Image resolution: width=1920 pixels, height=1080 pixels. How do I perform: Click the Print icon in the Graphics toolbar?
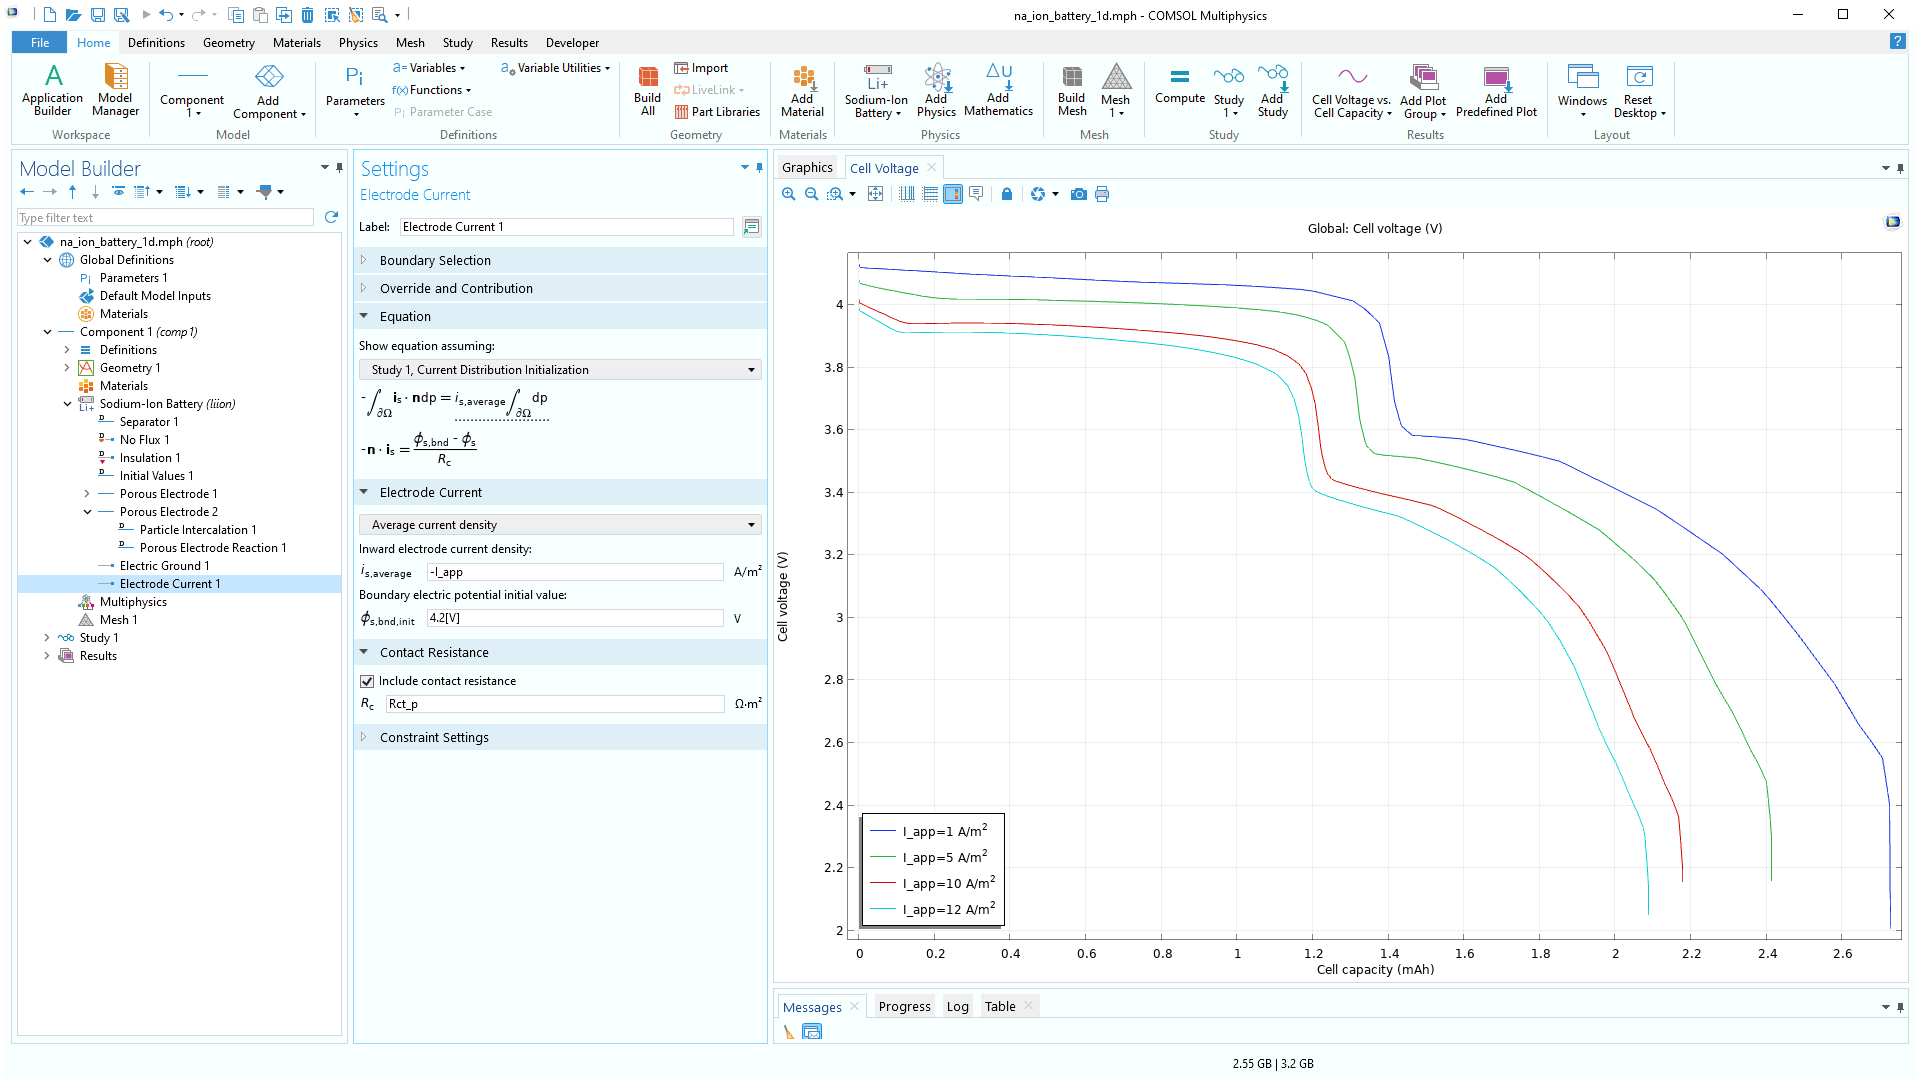[x=1102, y=193]
